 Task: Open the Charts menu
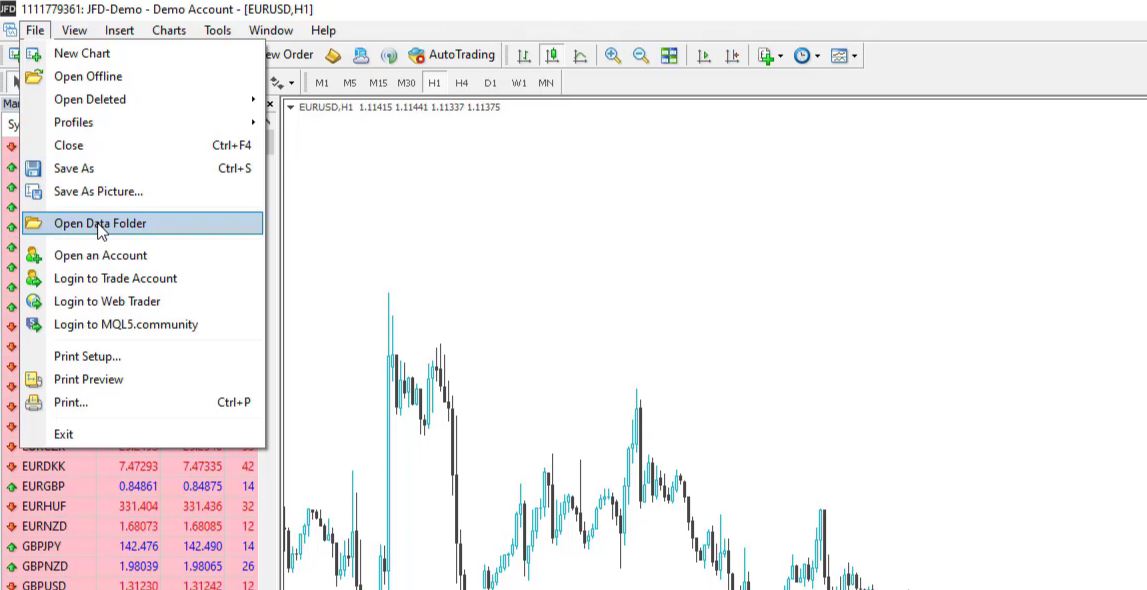(168, 30)
